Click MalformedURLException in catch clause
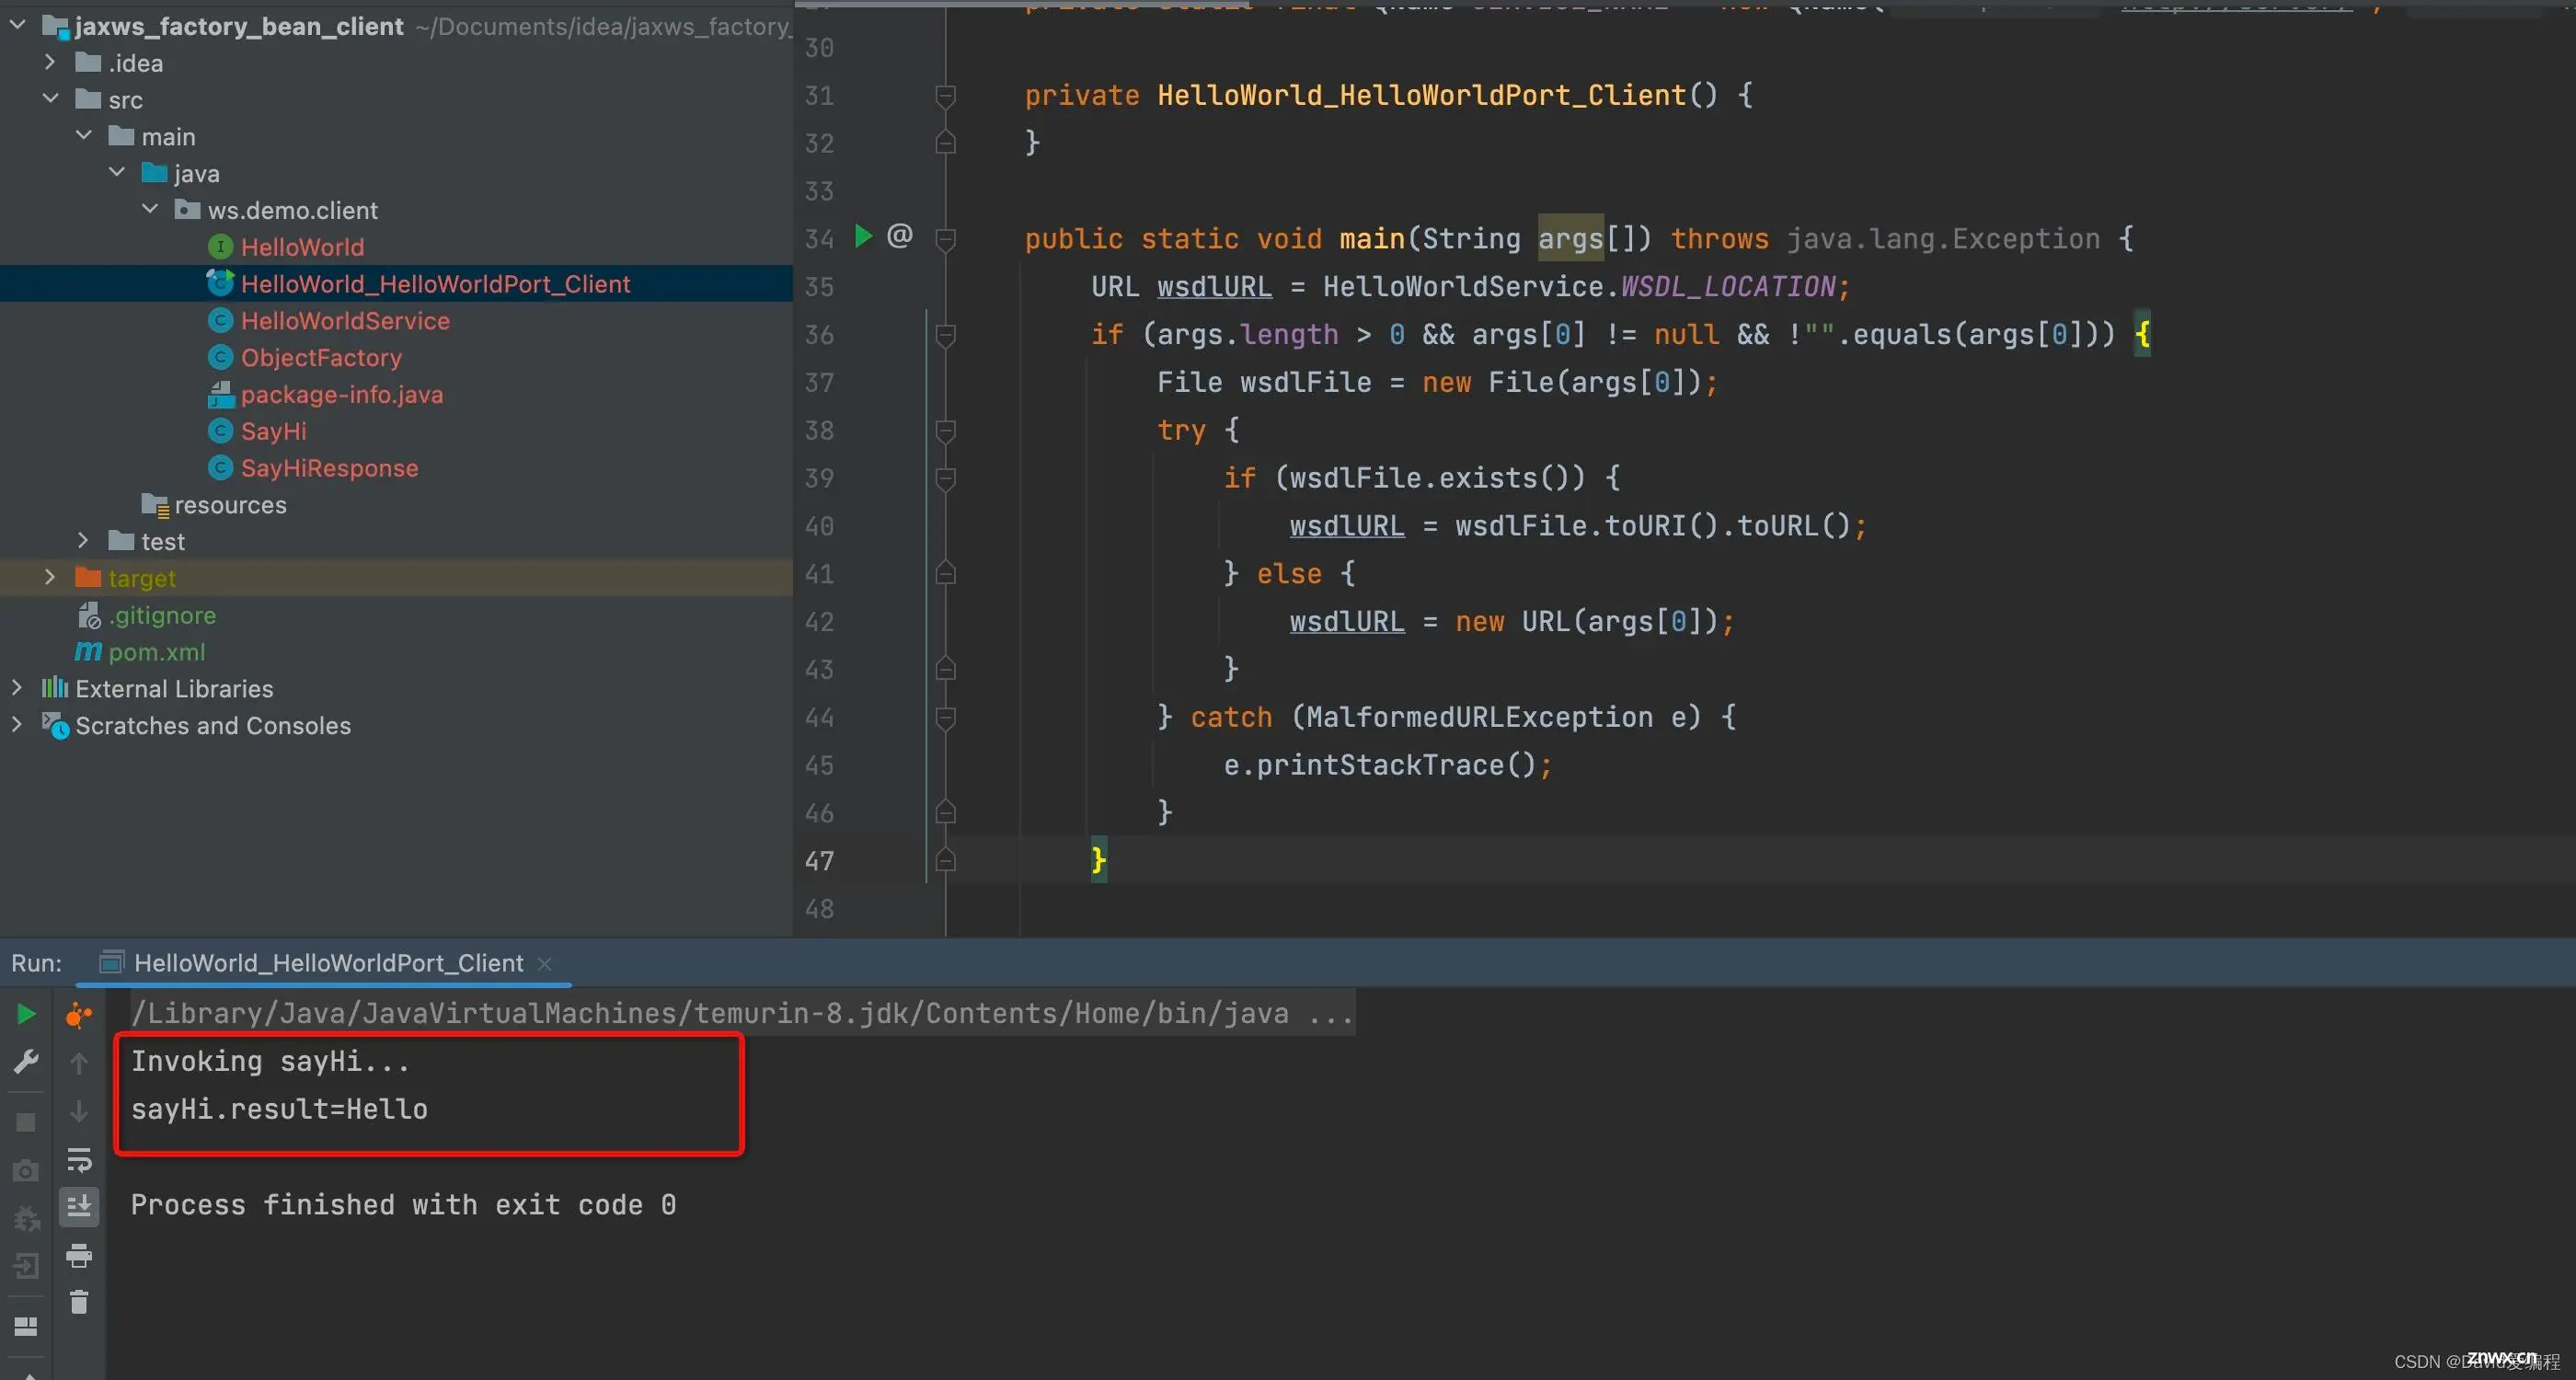Screen dimensions: 2576x1380 1479,717
